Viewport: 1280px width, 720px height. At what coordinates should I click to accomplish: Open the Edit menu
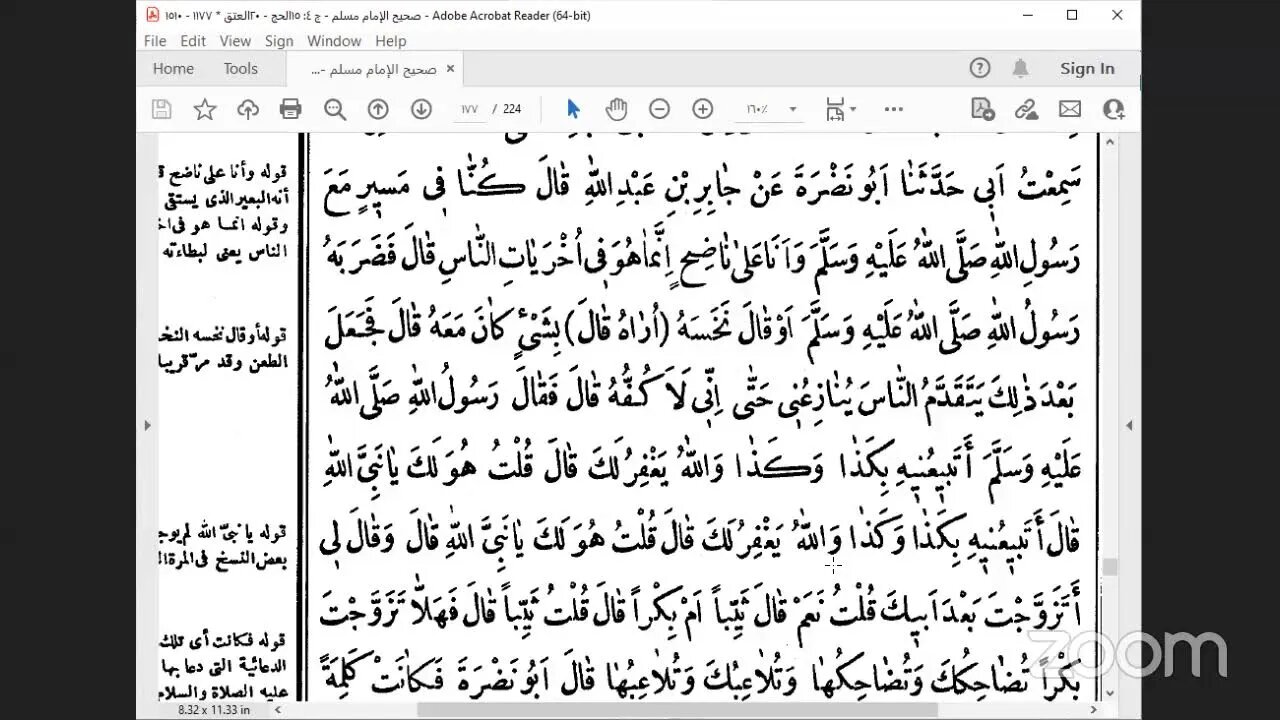tap(193, 41)
